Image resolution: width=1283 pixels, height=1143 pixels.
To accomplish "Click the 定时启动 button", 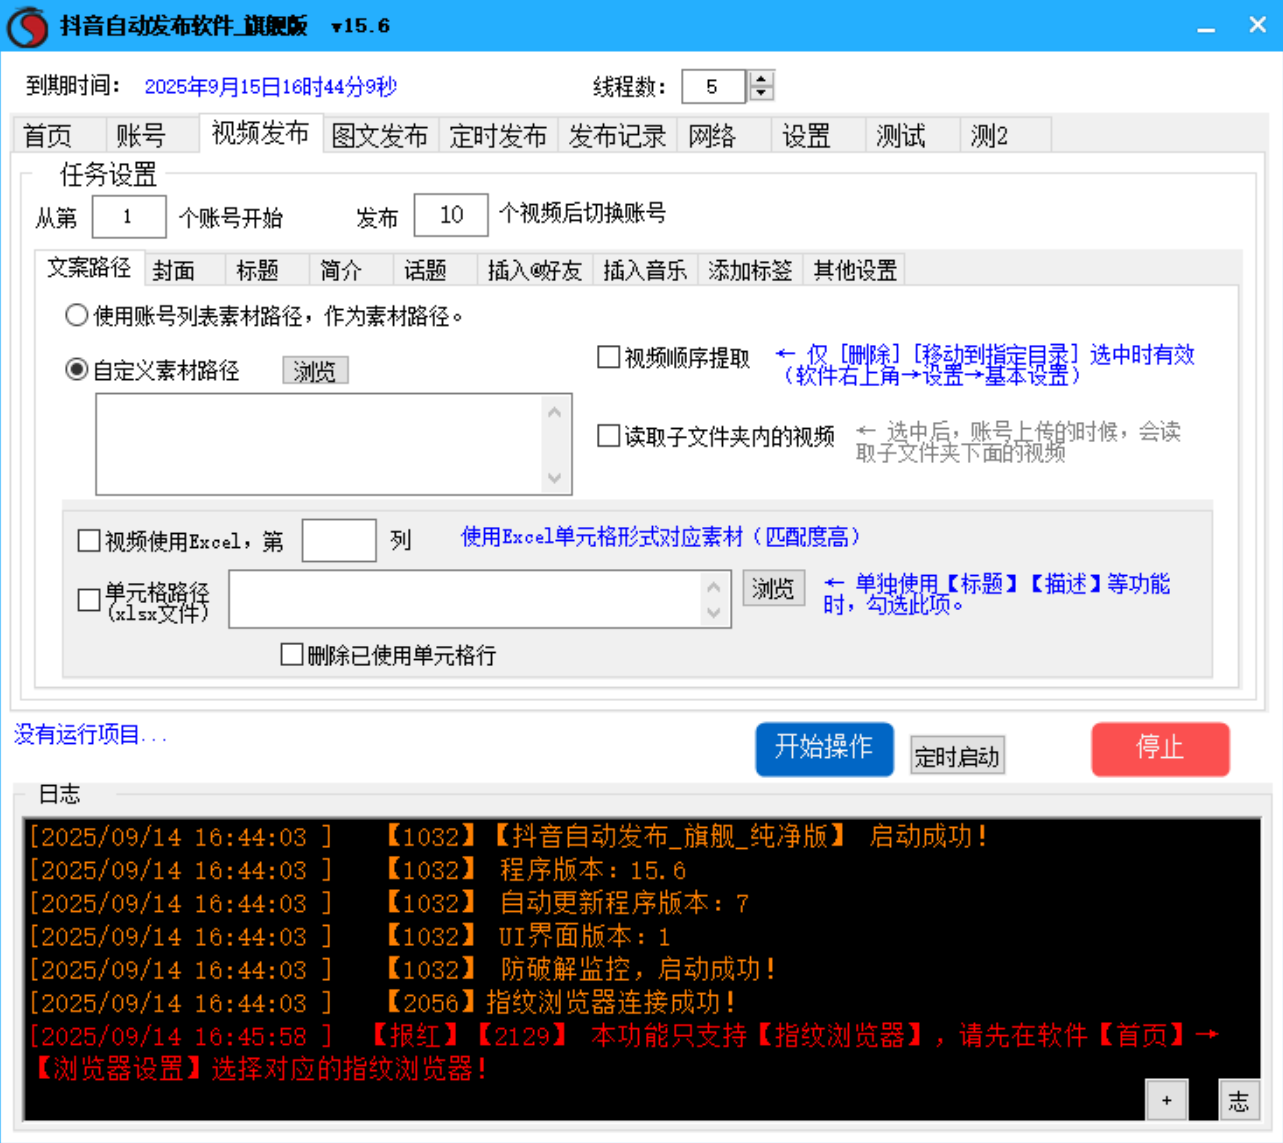I will (956, 755).
